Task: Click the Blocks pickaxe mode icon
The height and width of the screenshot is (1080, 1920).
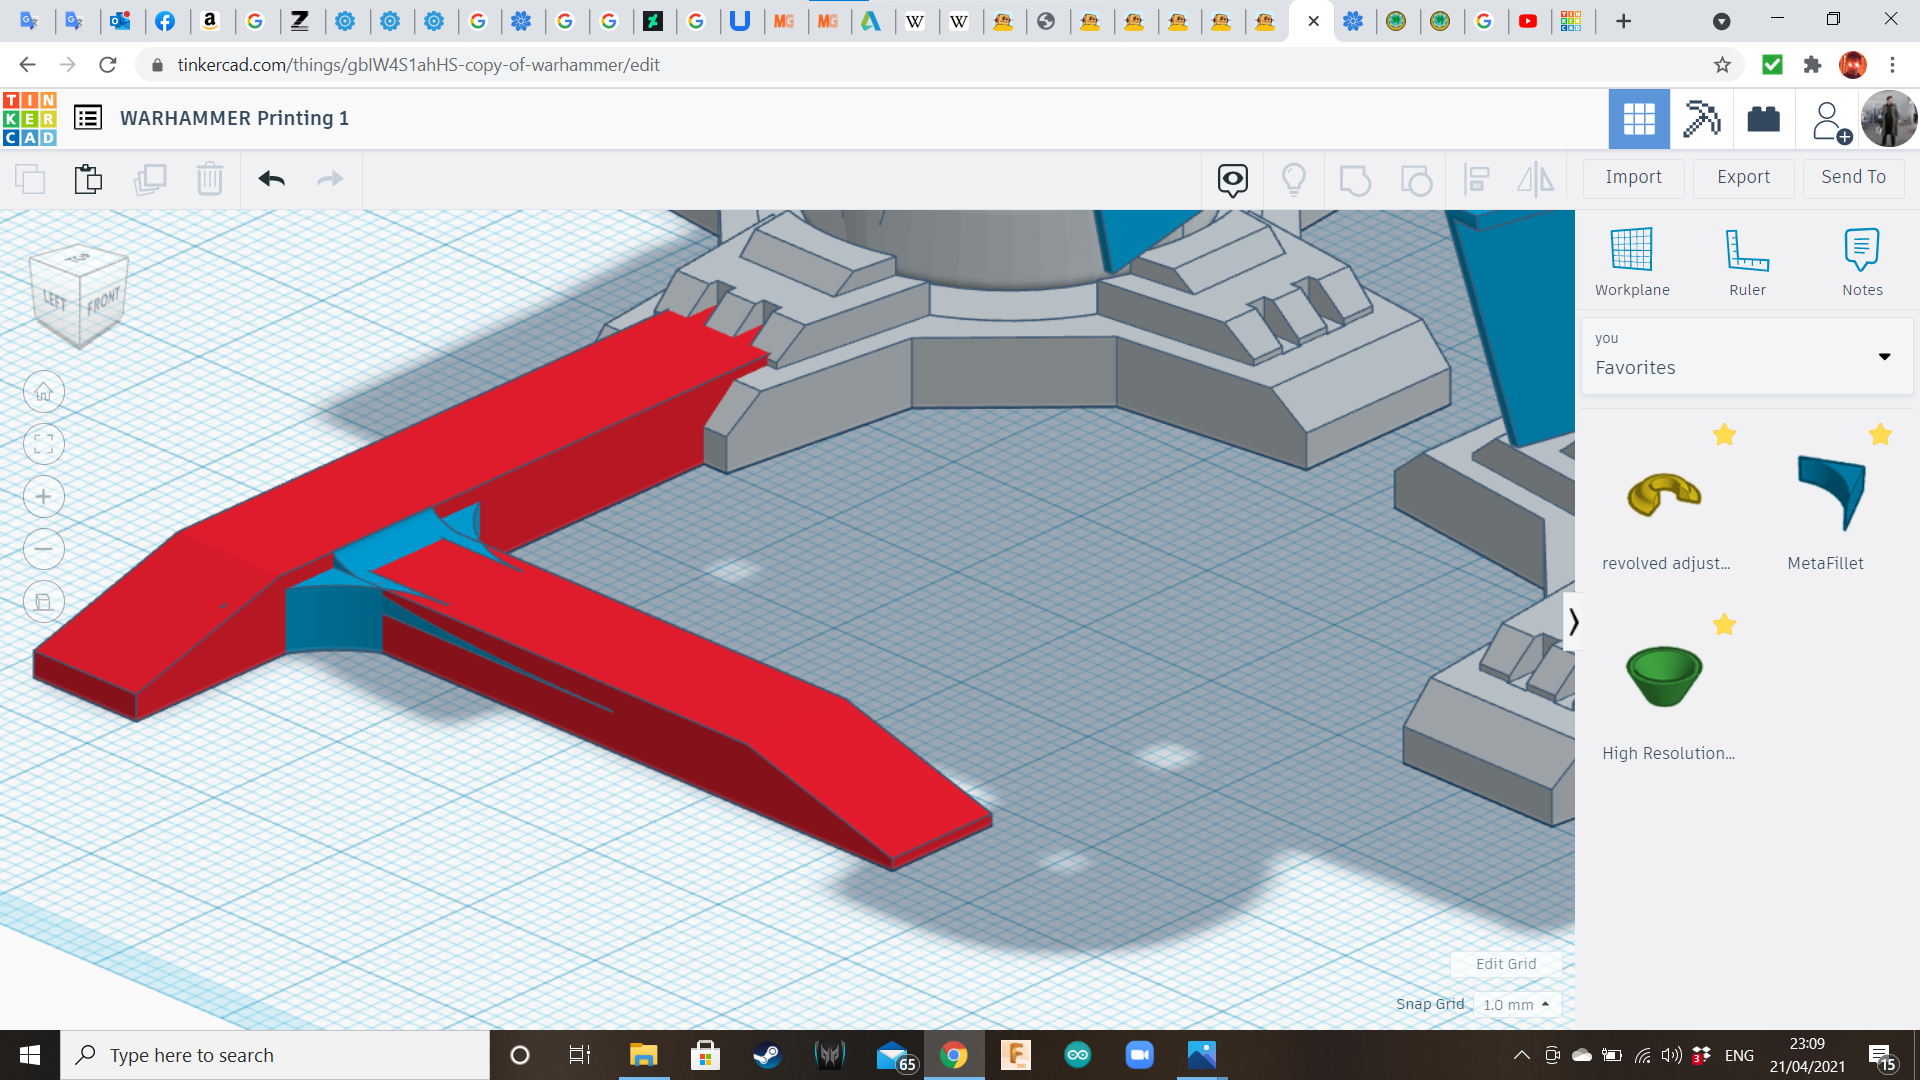Action: coord(1701,119)
